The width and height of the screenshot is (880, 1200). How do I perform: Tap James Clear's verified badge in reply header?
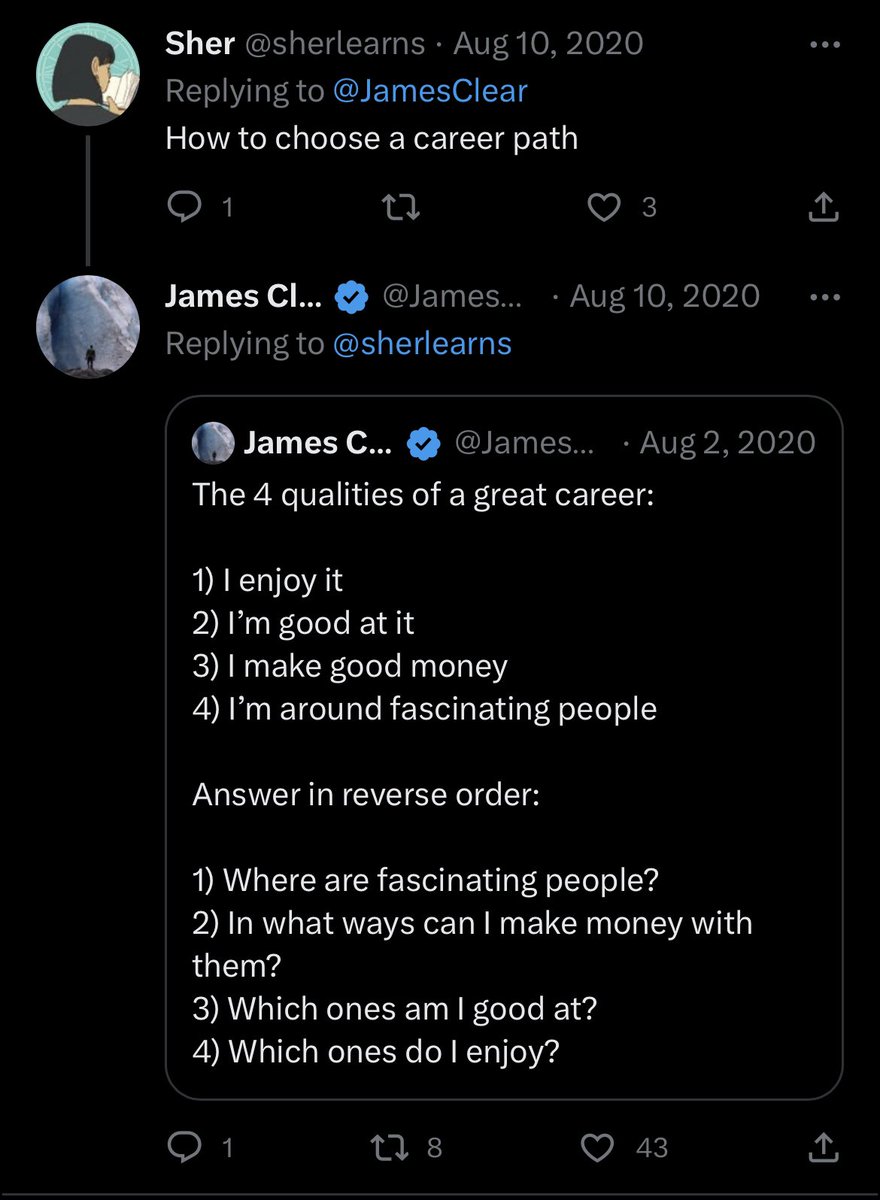coord(349,297)
